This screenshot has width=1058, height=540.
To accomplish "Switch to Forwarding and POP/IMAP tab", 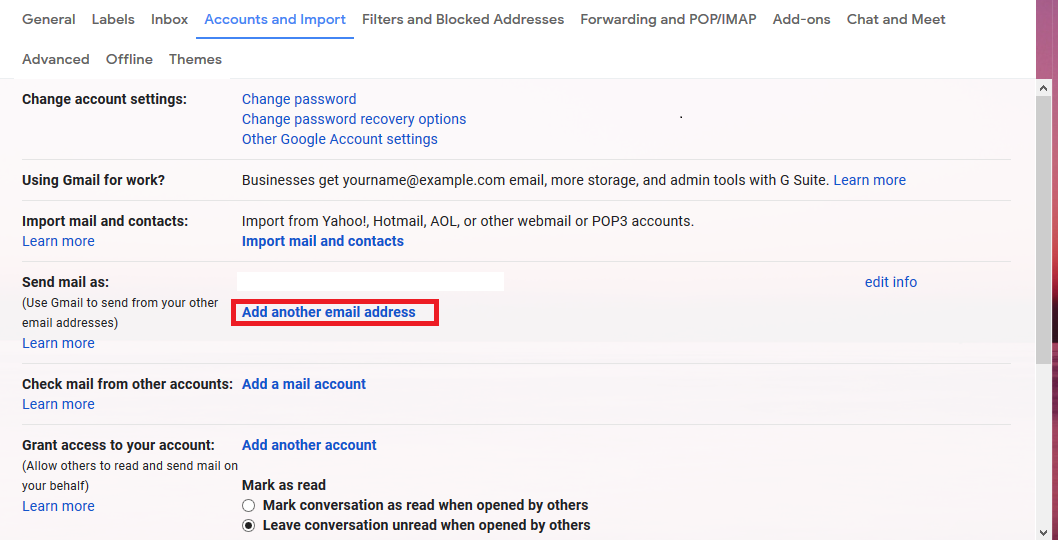I will point(668,19).
